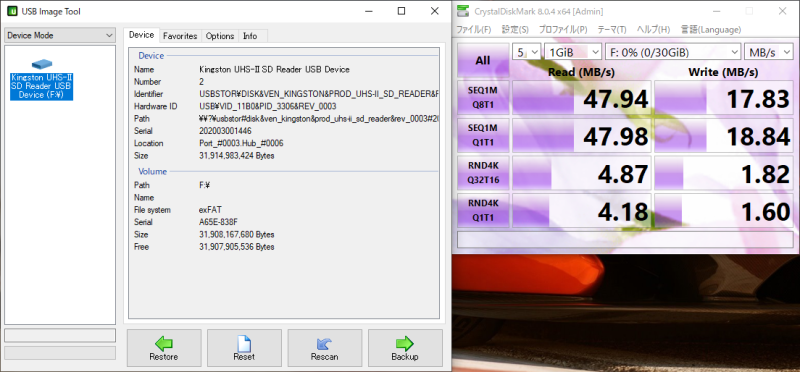Open the ヘルプ(H) menu
Viewport: 800px width, 372px height.
[x=654, y=30]
